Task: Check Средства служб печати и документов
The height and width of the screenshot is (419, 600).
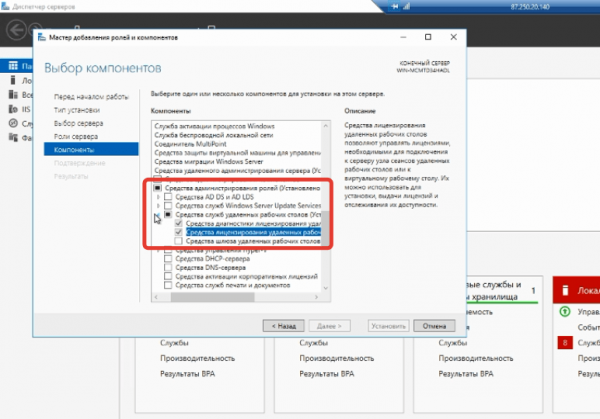Action: click(168, 285)
